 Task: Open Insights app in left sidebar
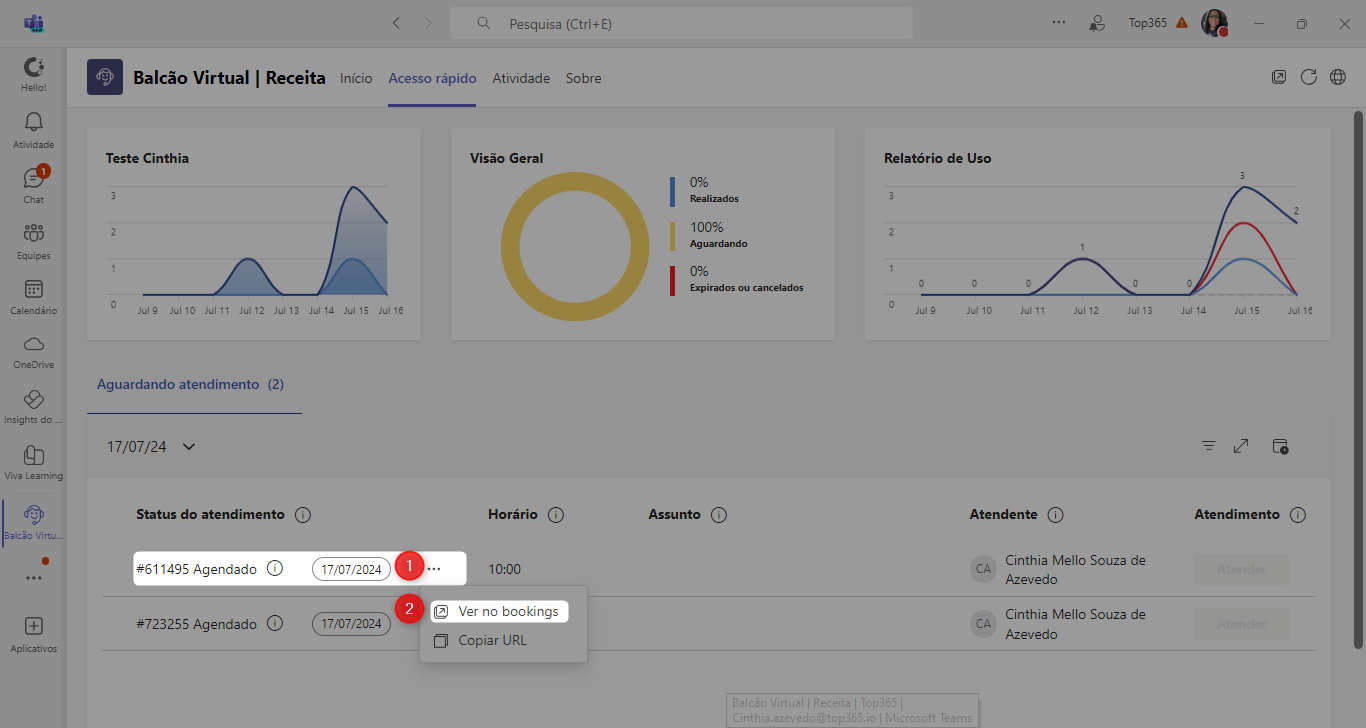[33, 406]
